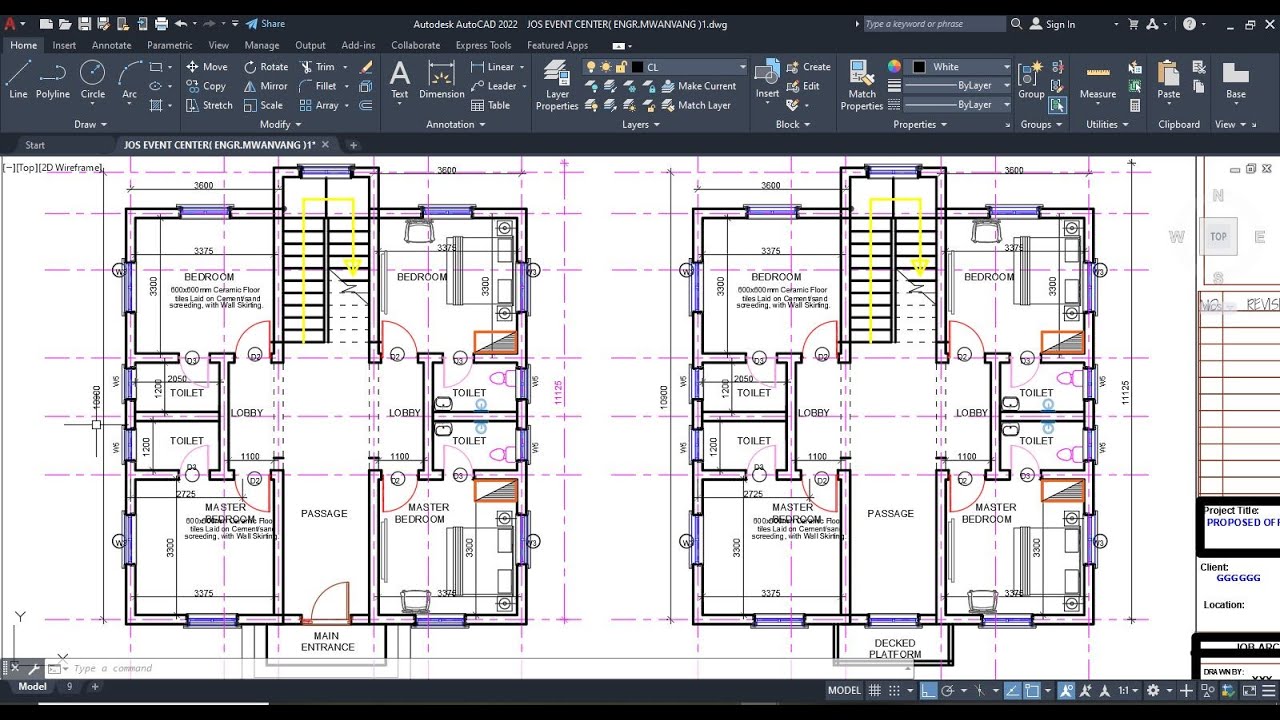
Task: Open the Parametric ribbon tab
Action: [x=170, y=45]
